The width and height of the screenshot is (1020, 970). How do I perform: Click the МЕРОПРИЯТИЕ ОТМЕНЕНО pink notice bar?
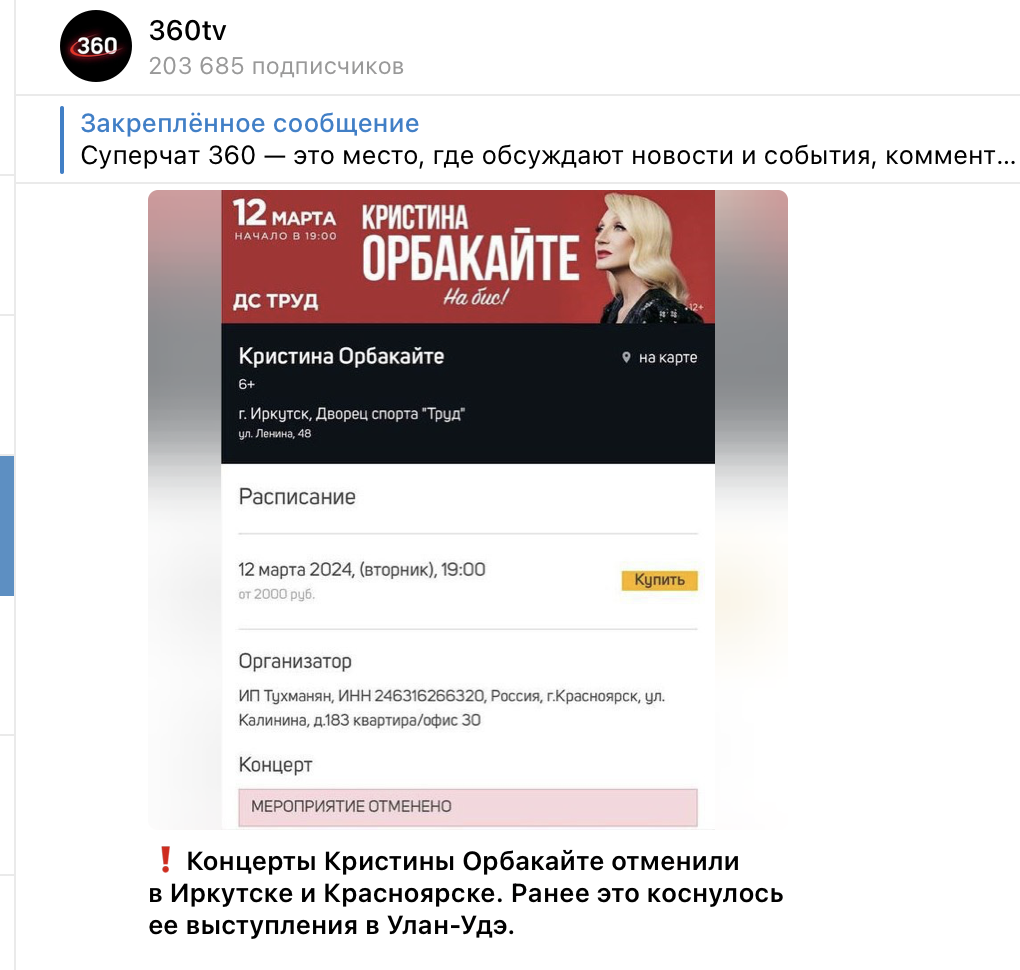468,807
